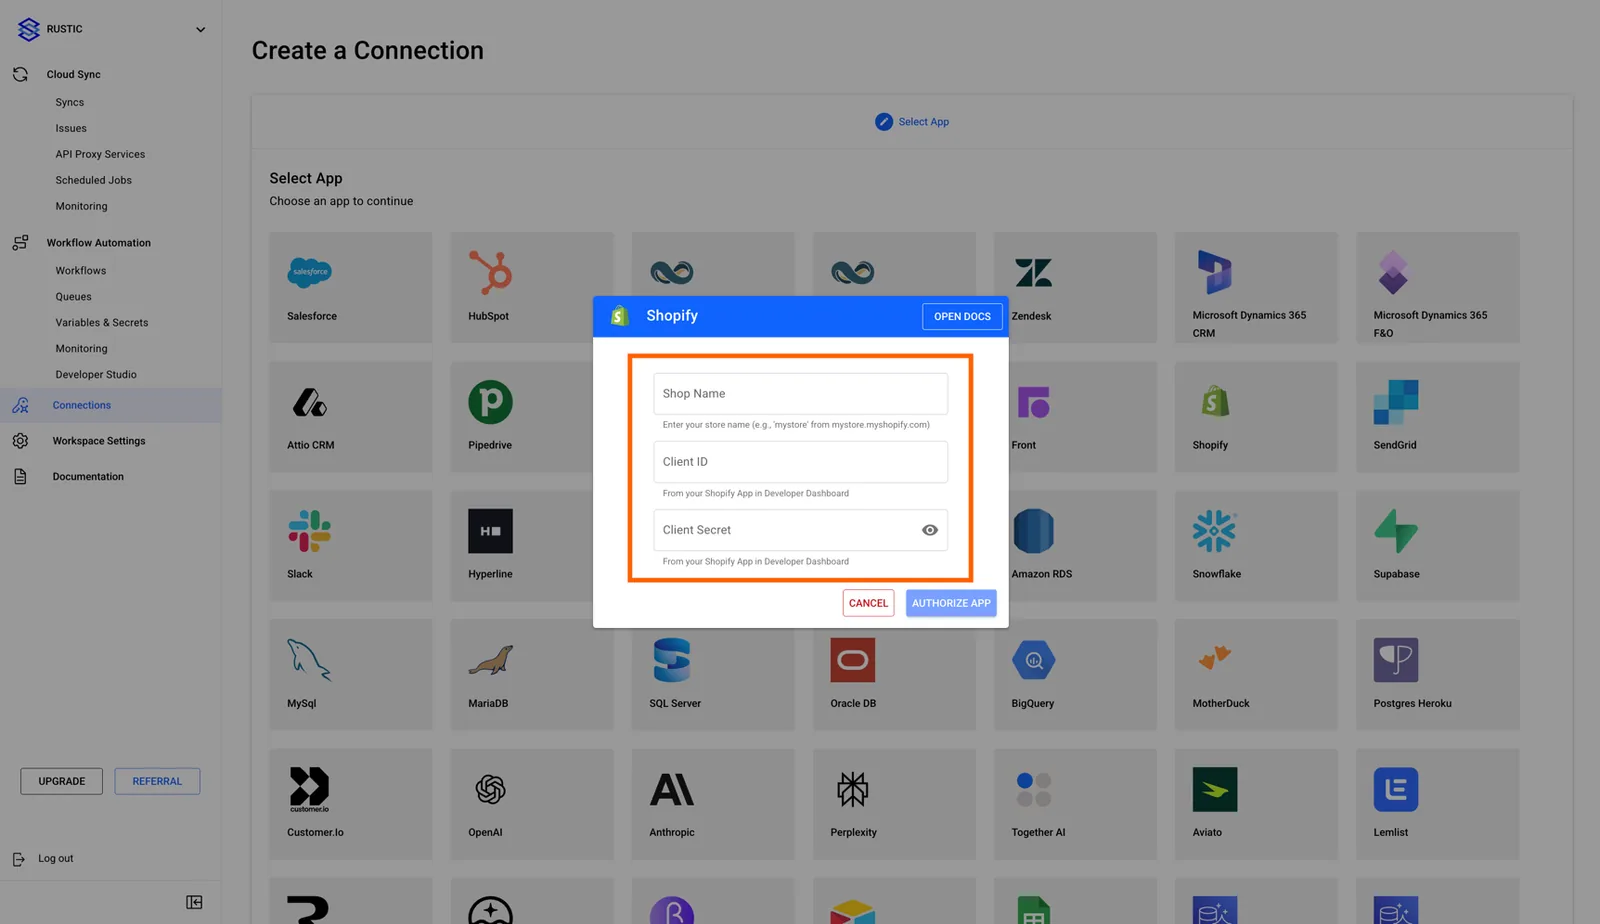Open Developer Studio

96,374
